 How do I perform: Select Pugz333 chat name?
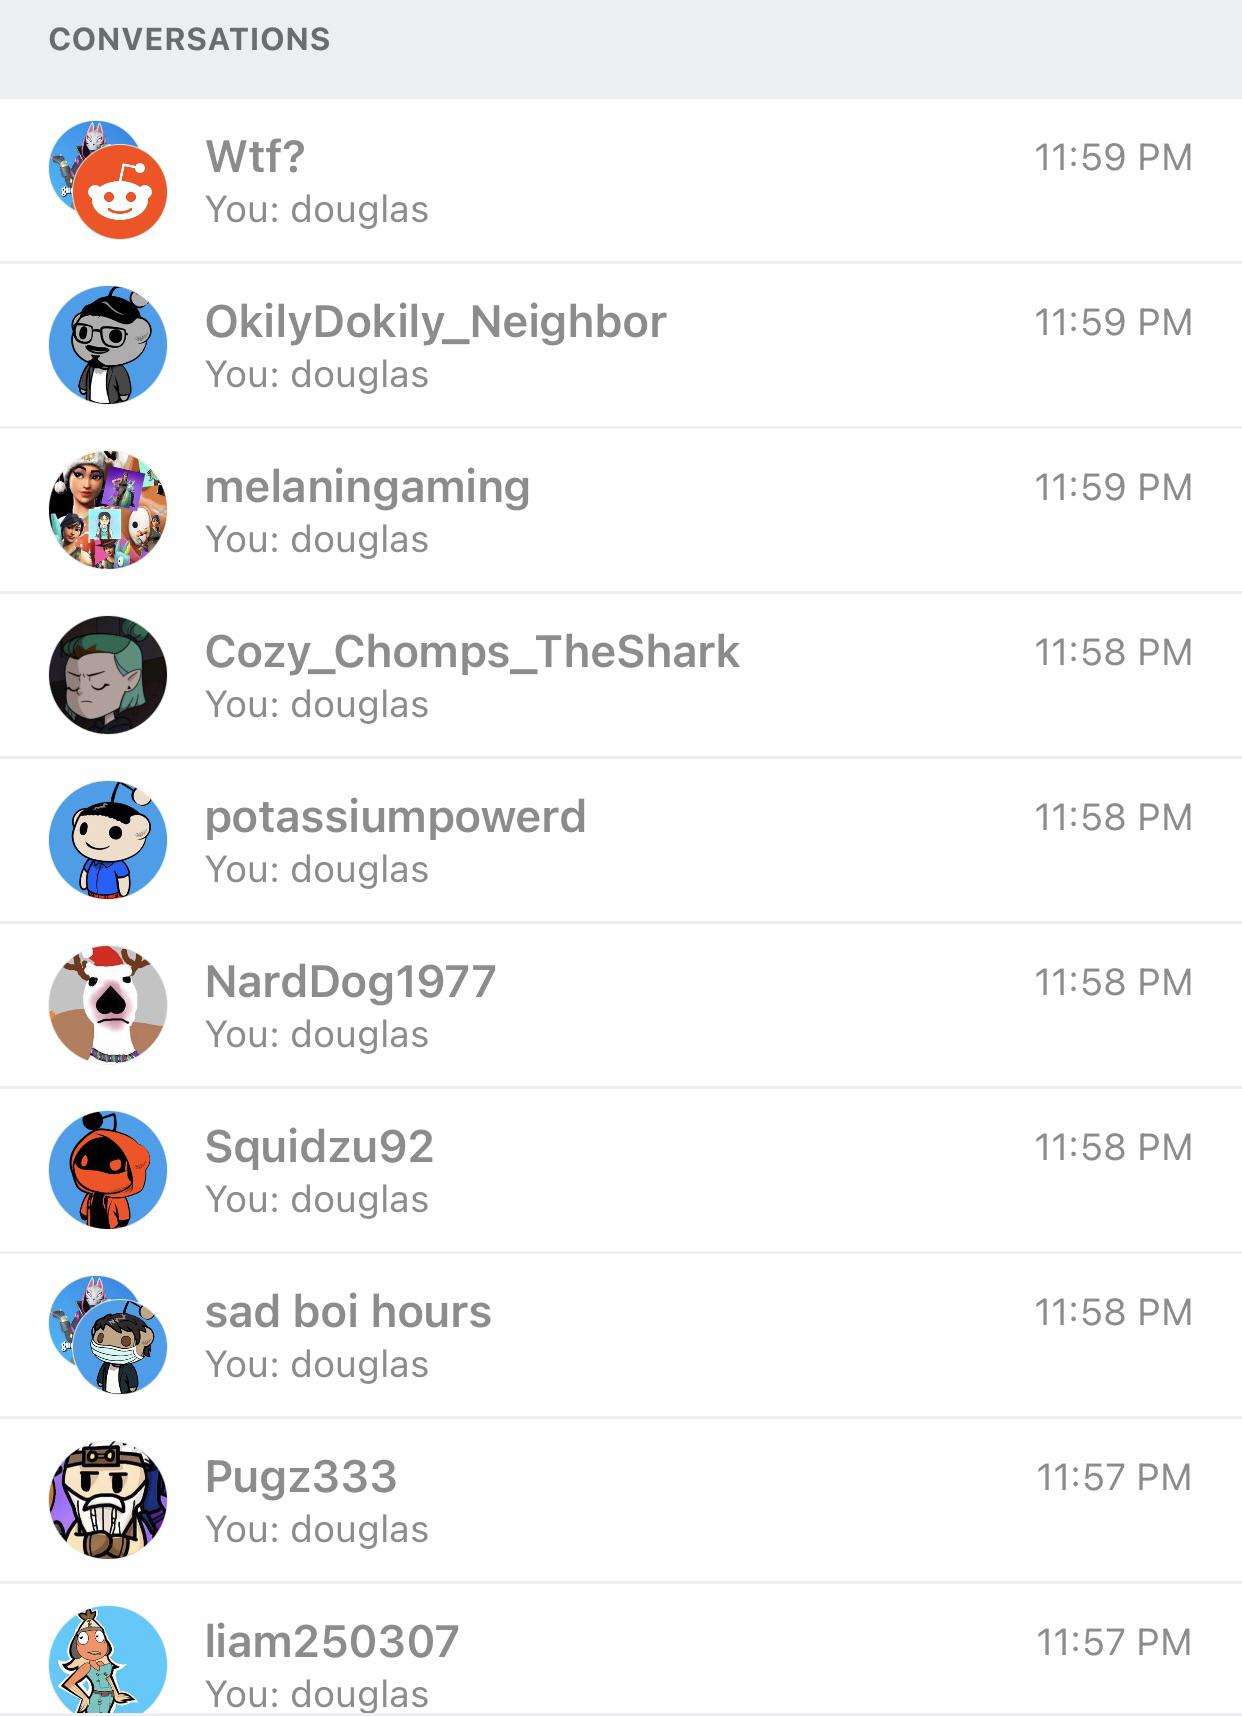coord(301,1479)
